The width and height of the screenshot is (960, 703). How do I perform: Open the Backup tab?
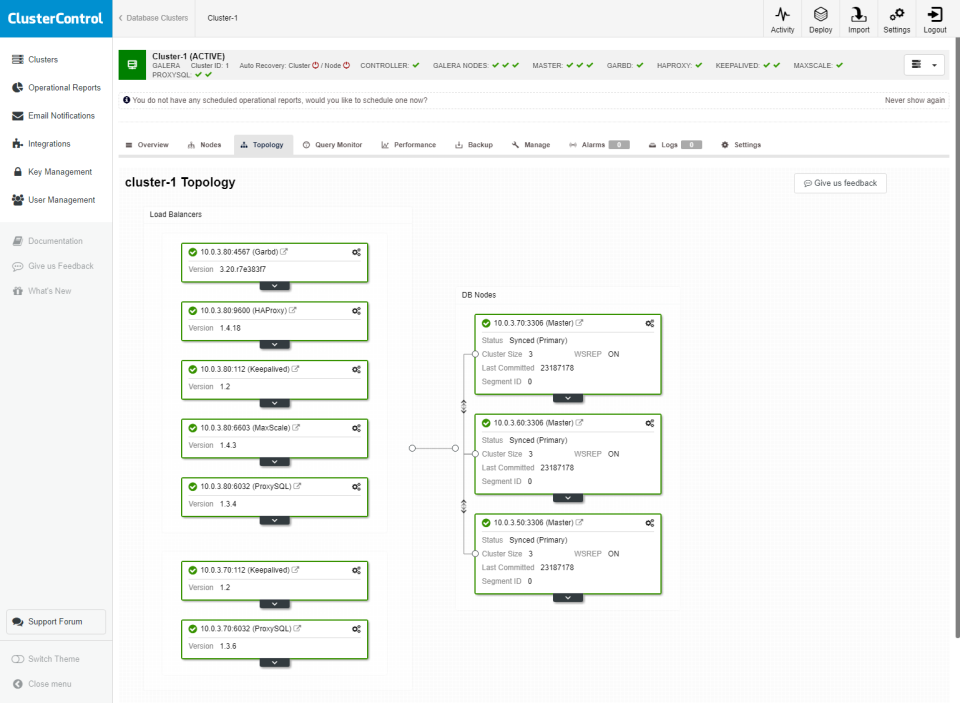point(474,145)
